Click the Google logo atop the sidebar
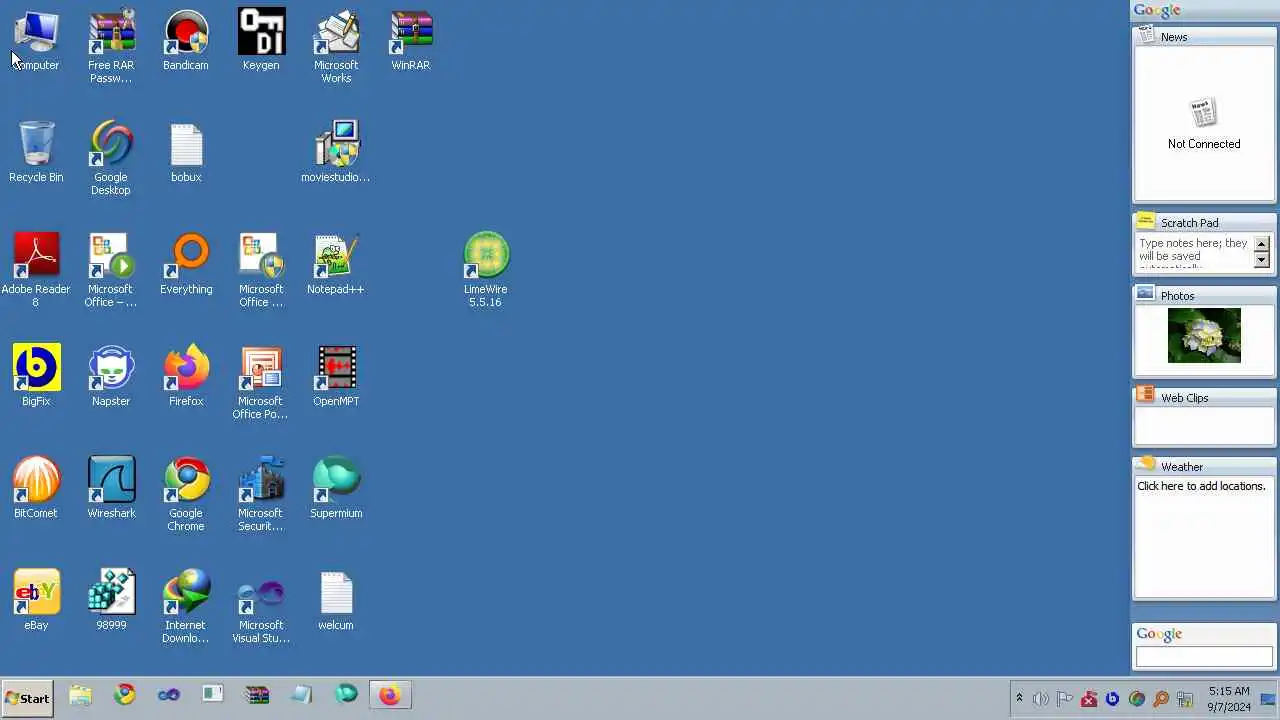Image resolution: width=1280 pixels, height=720 pixels. (1157, 11)
